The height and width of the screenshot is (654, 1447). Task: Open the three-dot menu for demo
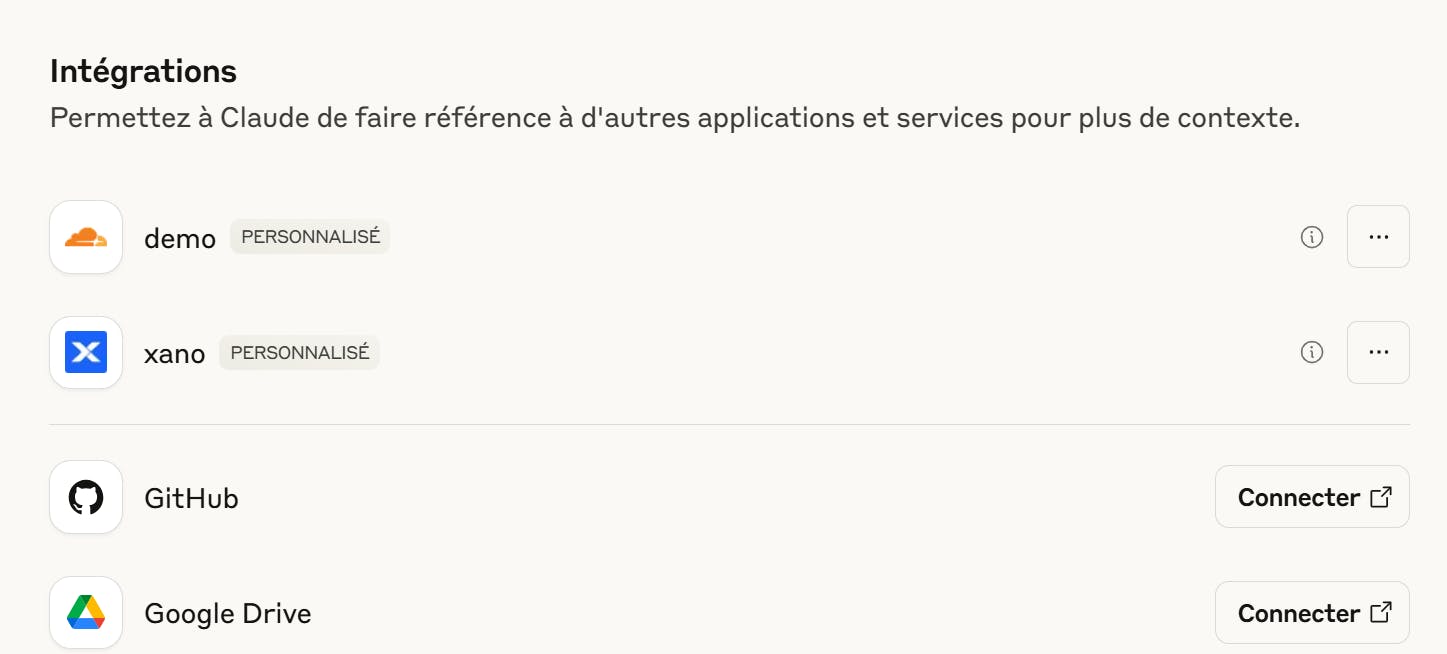coord(1378,237)
